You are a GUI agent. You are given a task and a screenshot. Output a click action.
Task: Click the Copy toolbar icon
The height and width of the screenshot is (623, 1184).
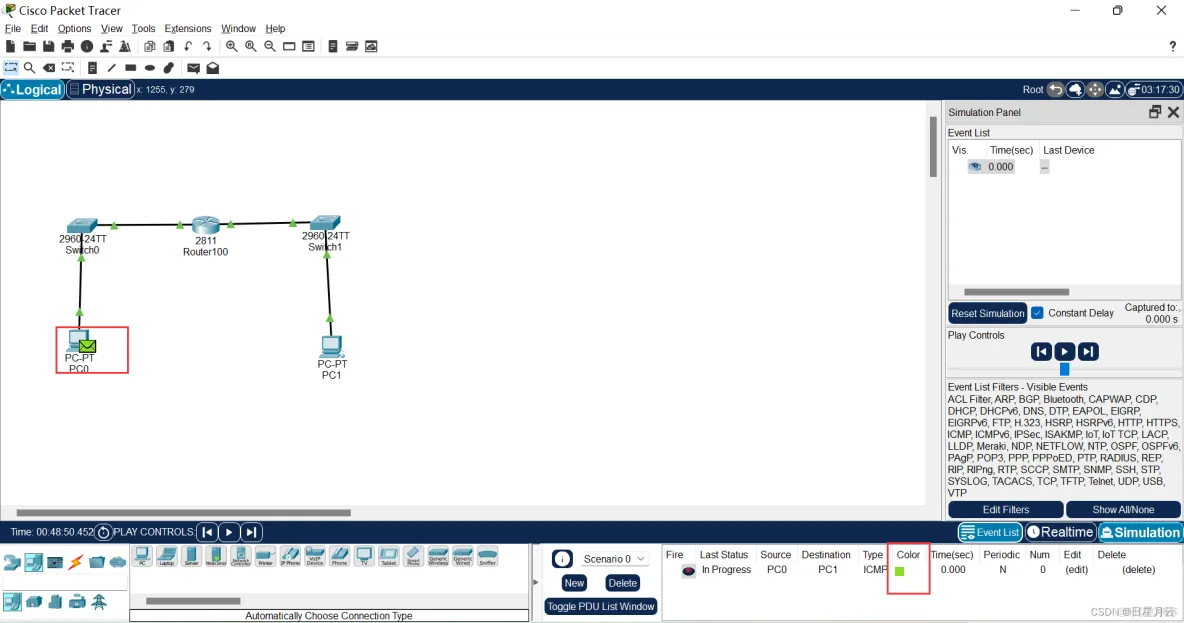click(x=150, y=47)
